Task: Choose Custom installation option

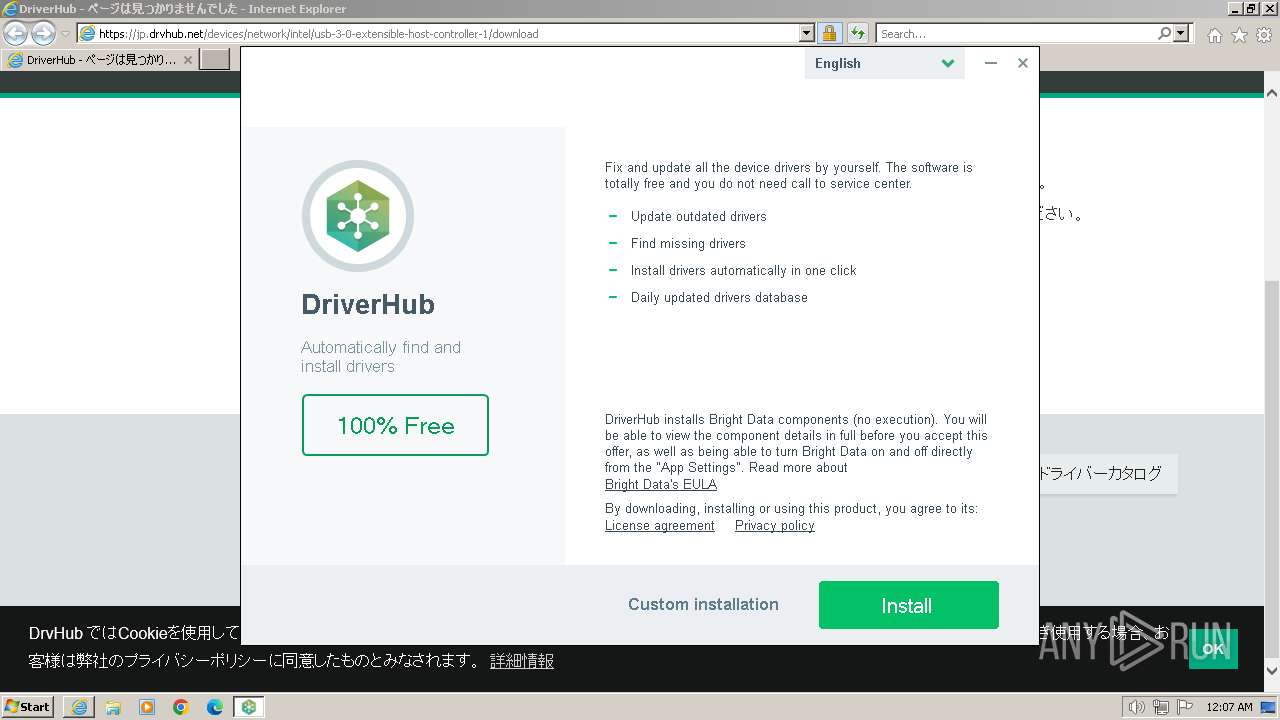Action: click(703, 604)
